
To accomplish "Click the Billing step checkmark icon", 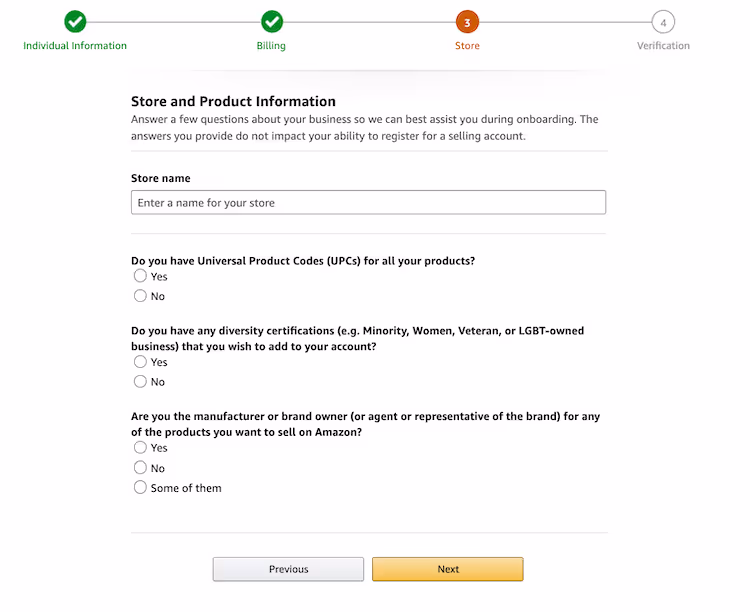I will (272, 22).
